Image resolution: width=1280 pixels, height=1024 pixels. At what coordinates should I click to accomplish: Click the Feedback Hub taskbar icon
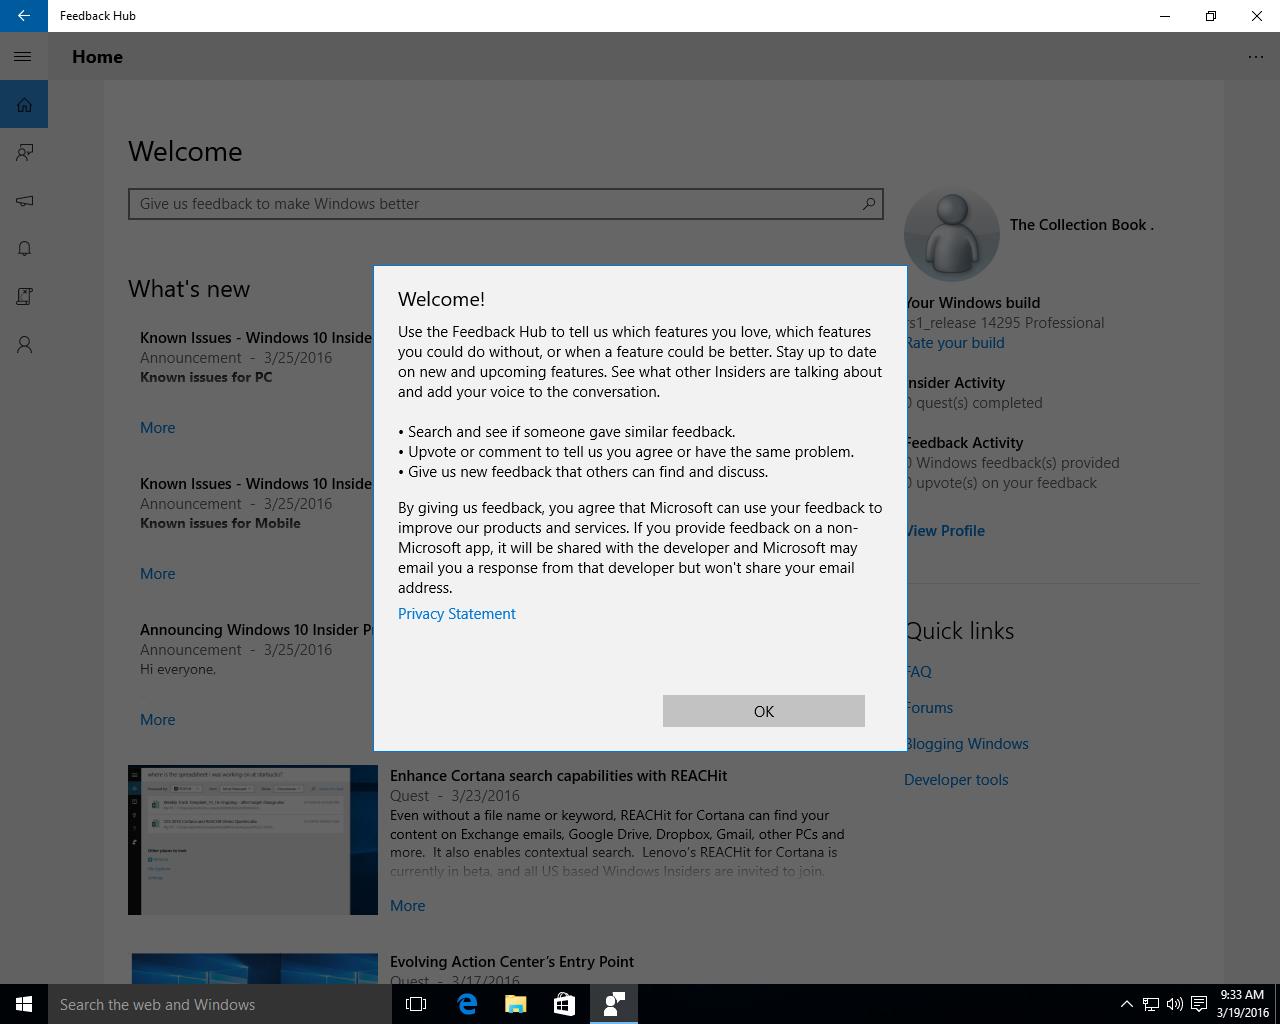pyautogui.click(x=613, y=1004)
